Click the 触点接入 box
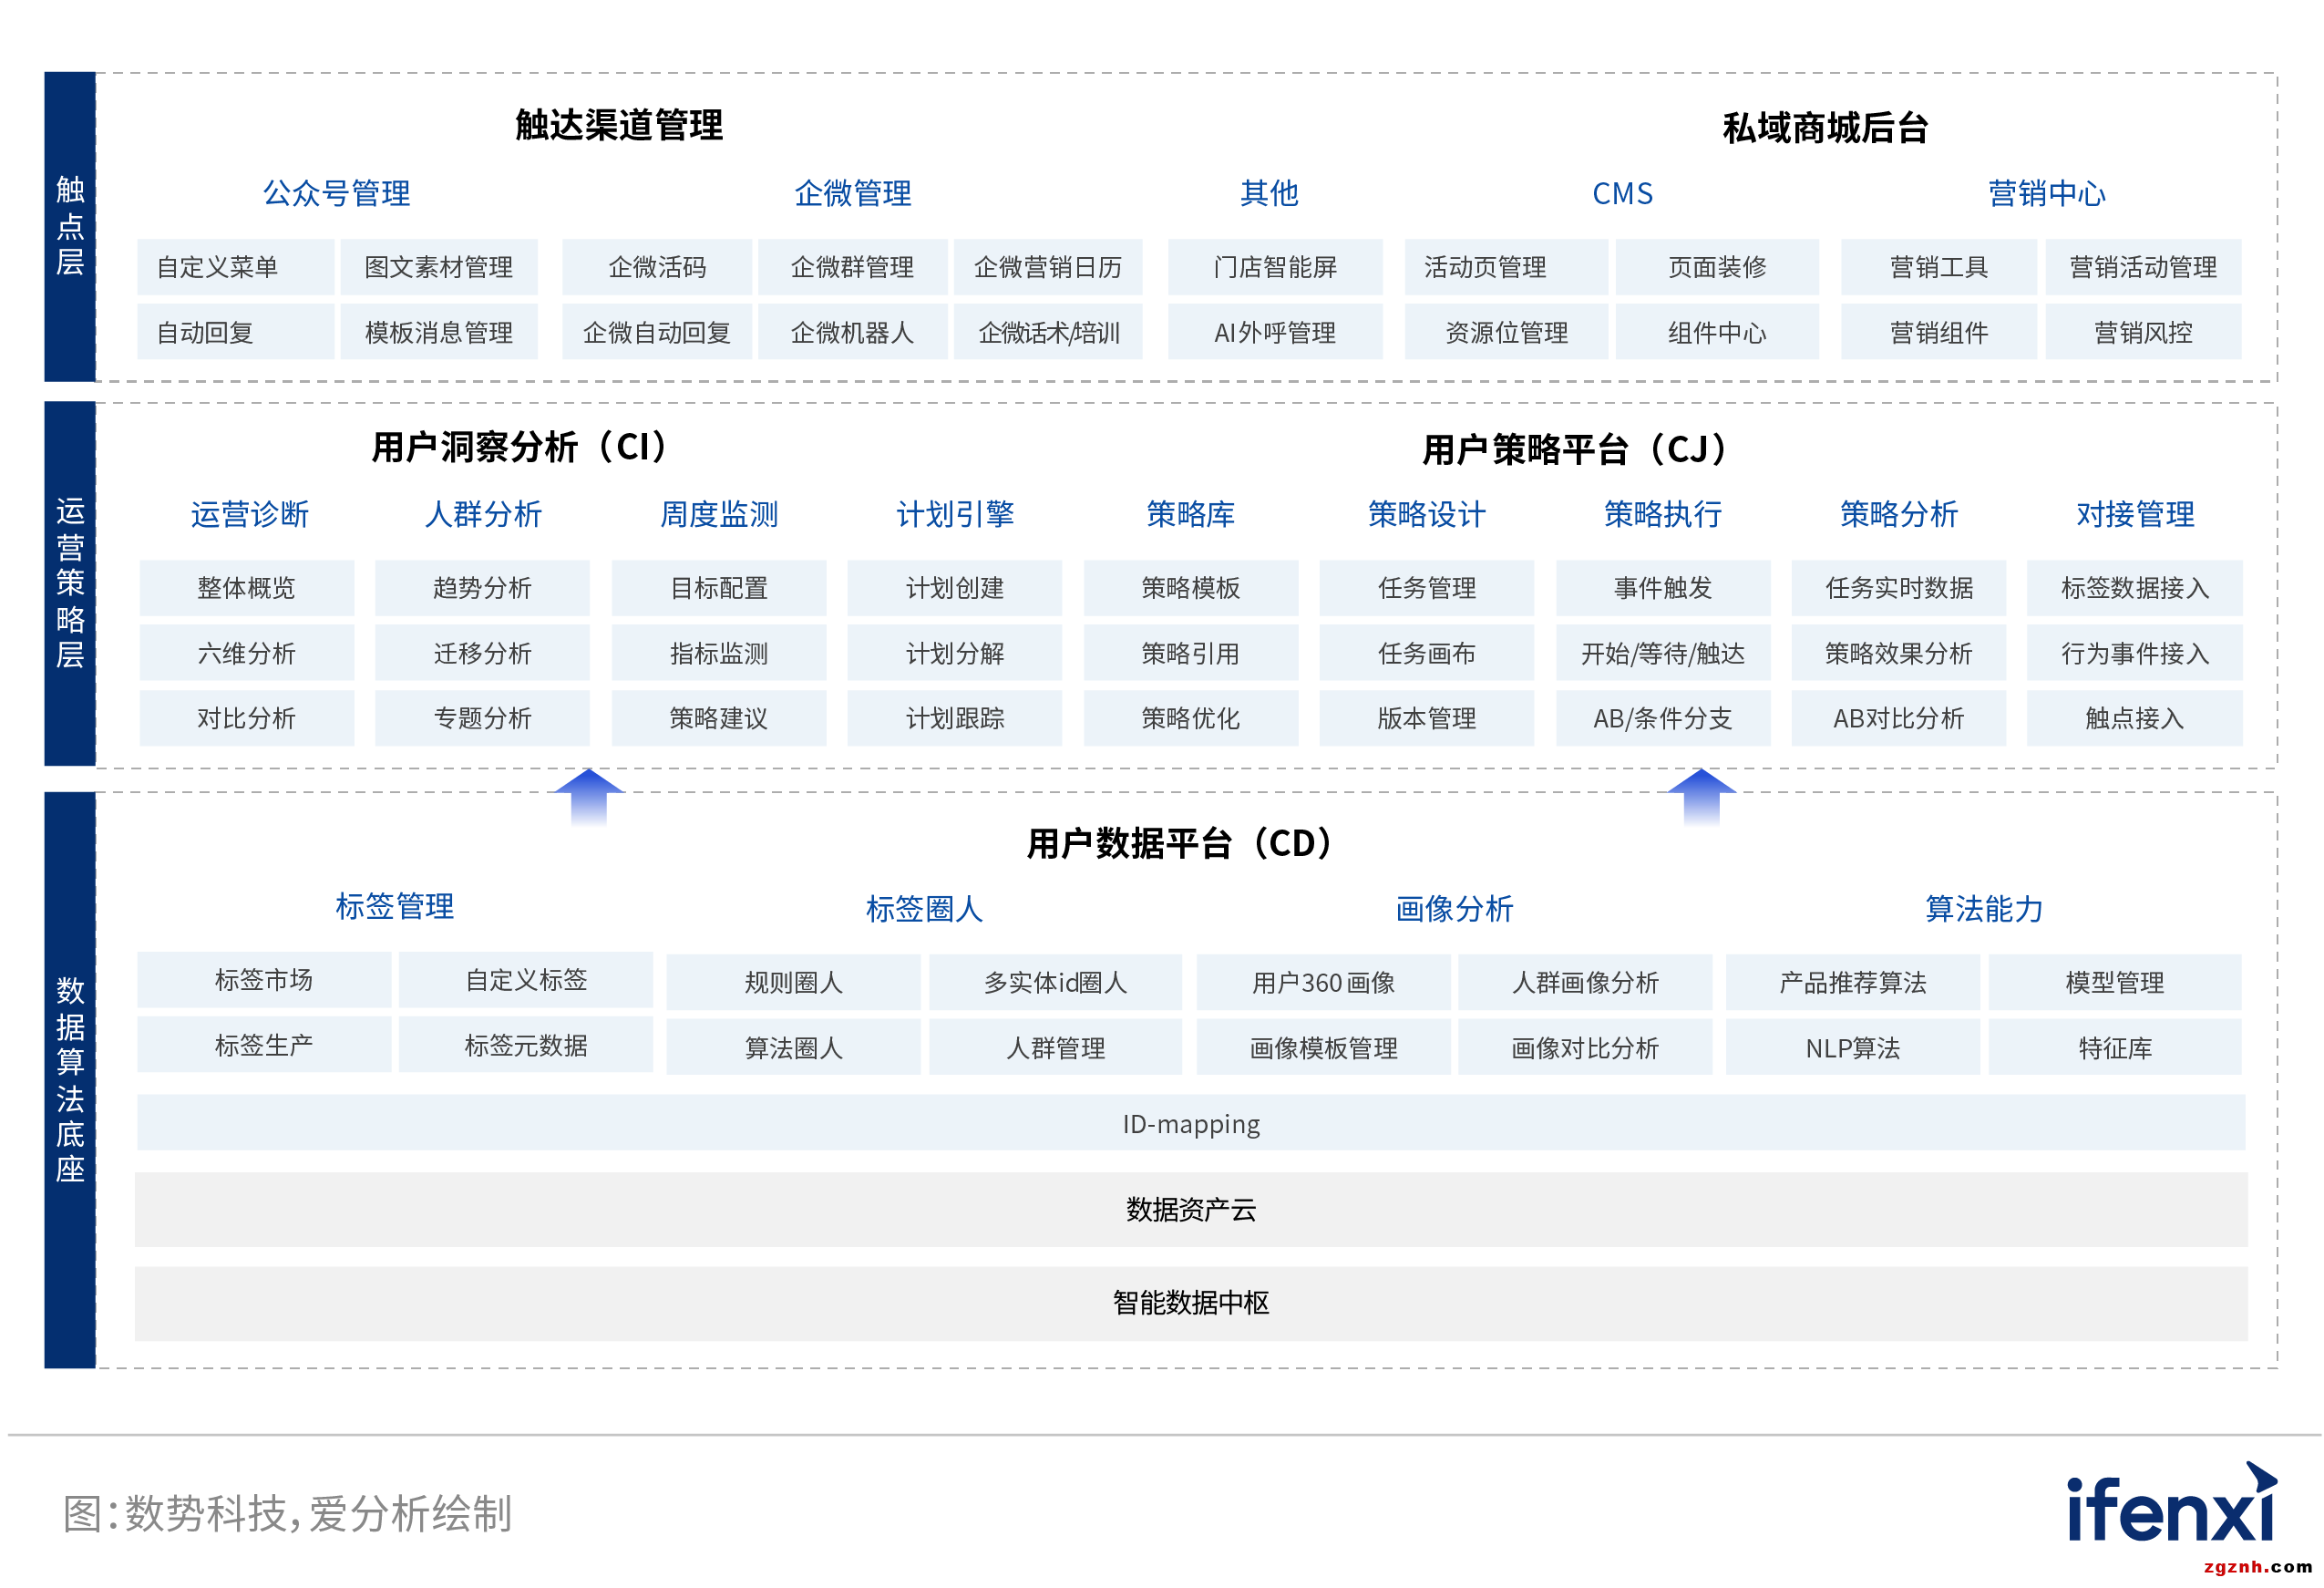Screen dimensions: 2324x1588 tap(2134, 718)
